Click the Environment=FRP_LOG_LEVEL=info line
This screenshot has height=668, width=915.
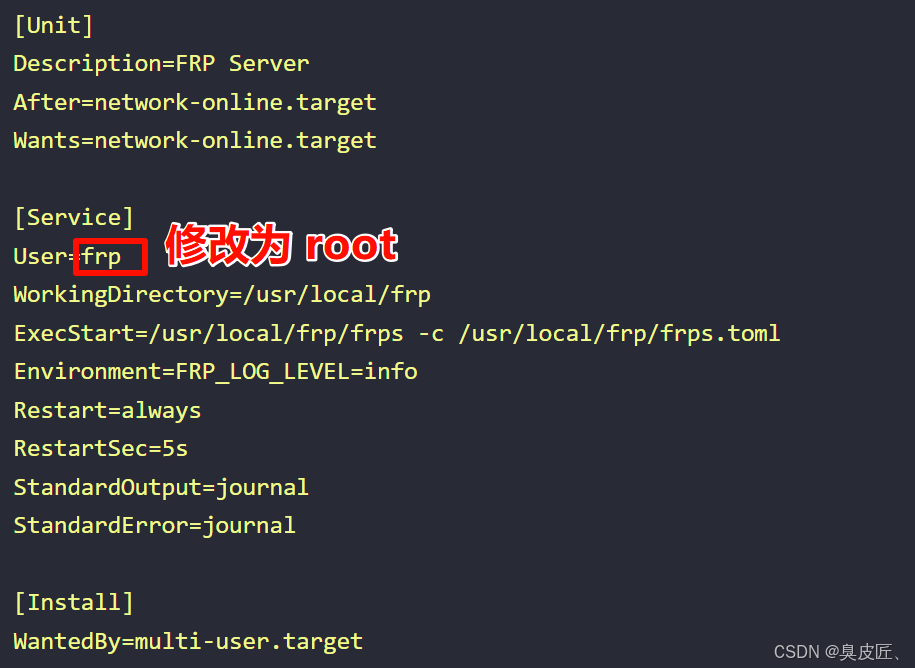[215, 372]
